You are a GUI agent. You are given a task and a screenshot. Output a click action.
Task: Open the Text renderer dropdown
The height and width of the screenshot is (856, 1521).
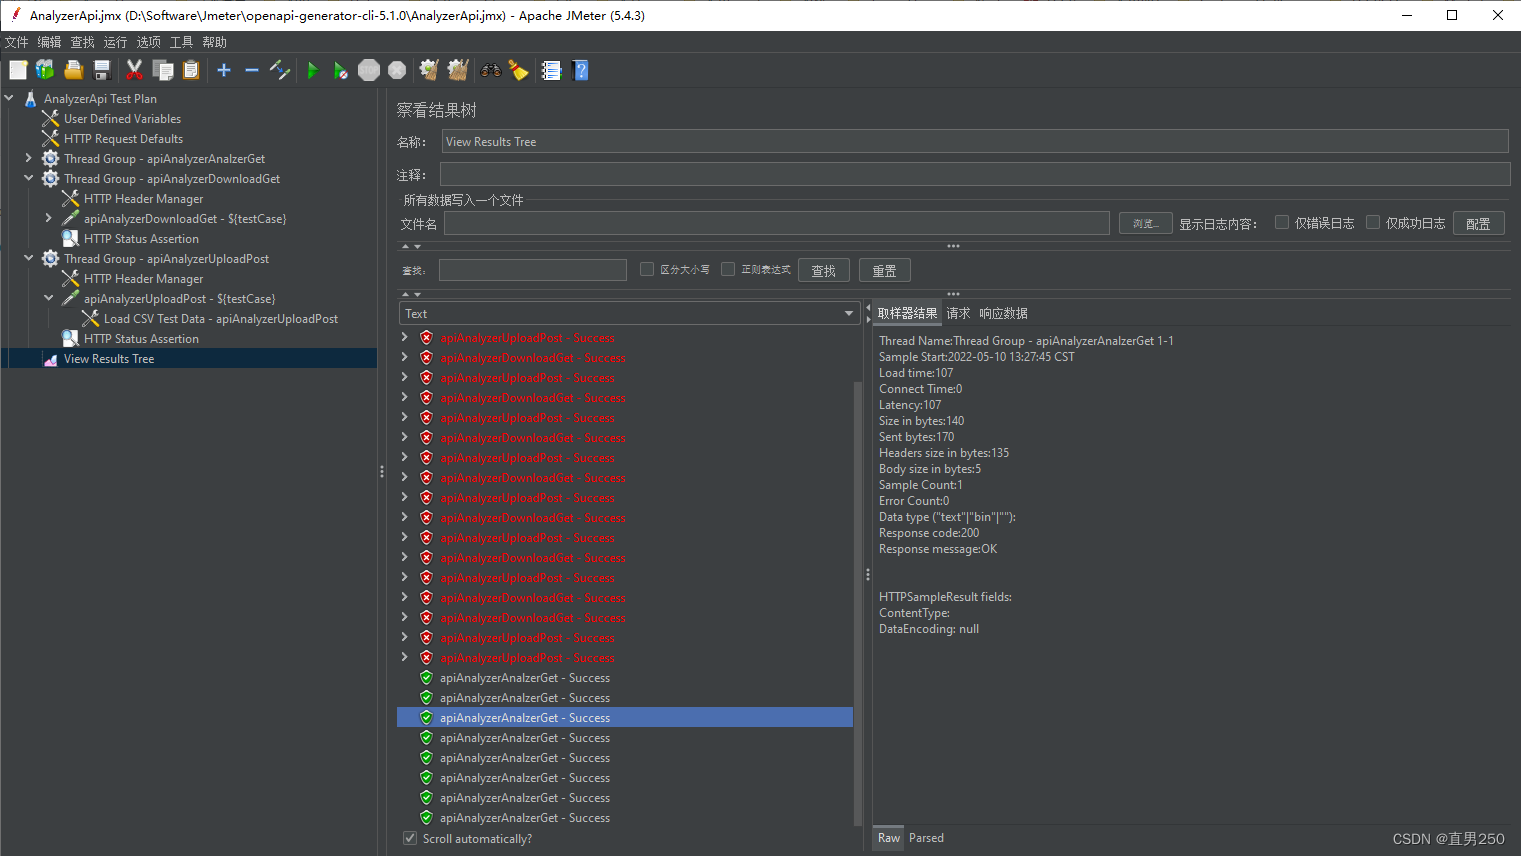[629, 313]
